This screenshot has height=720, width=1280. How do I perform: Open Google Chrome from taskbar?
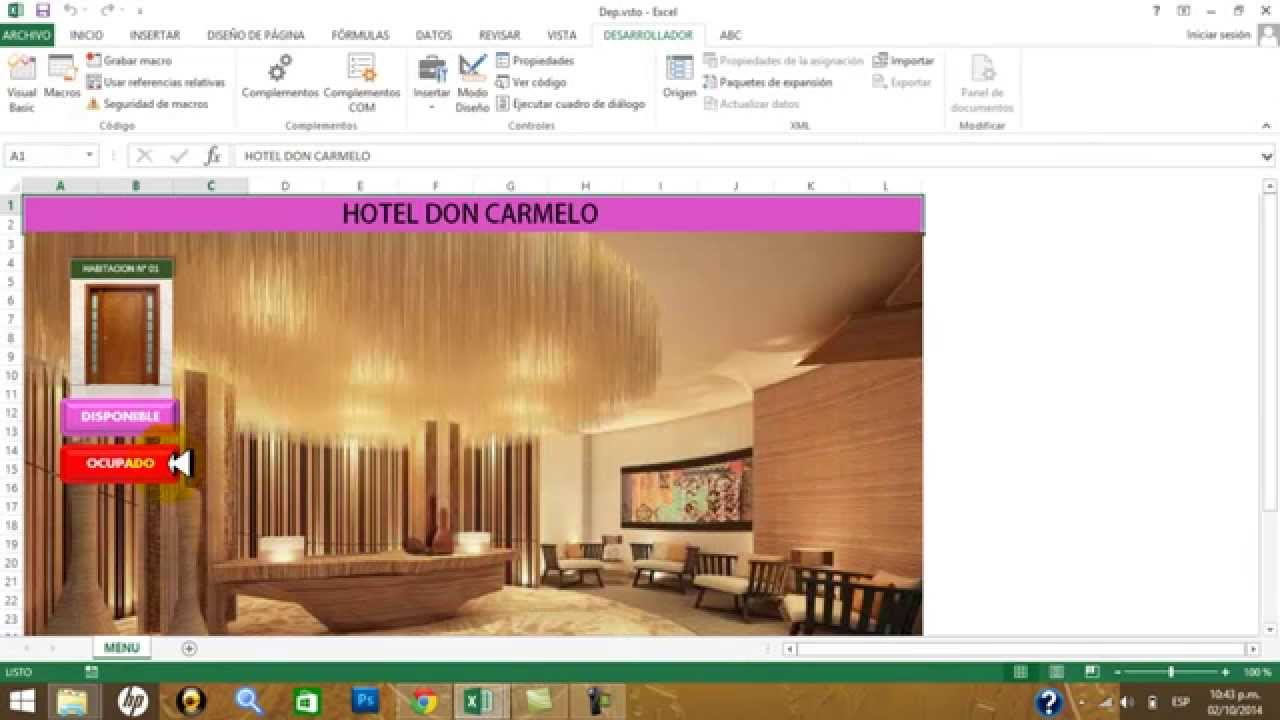coord(424,701)
